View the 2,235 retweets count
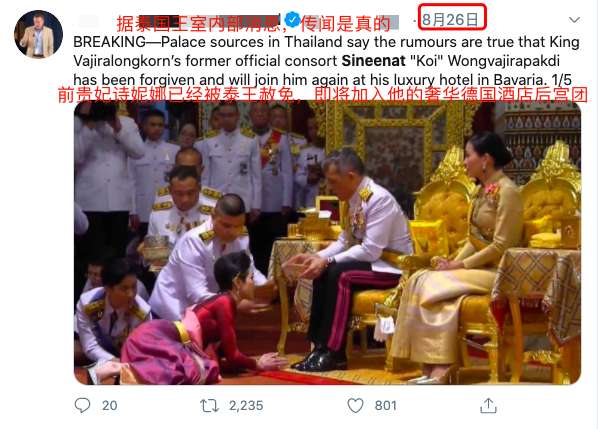Image resolution: width=598 pixels, height=429 pixels. (x=246, y=406)
